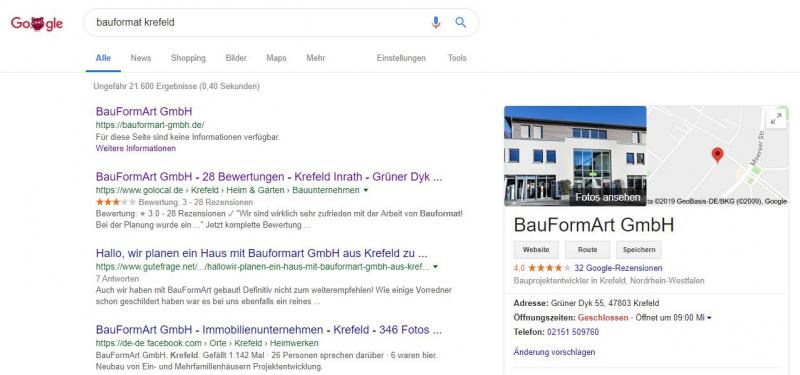
Task: Open the Mehr search menu
Action: coord(316,58)
